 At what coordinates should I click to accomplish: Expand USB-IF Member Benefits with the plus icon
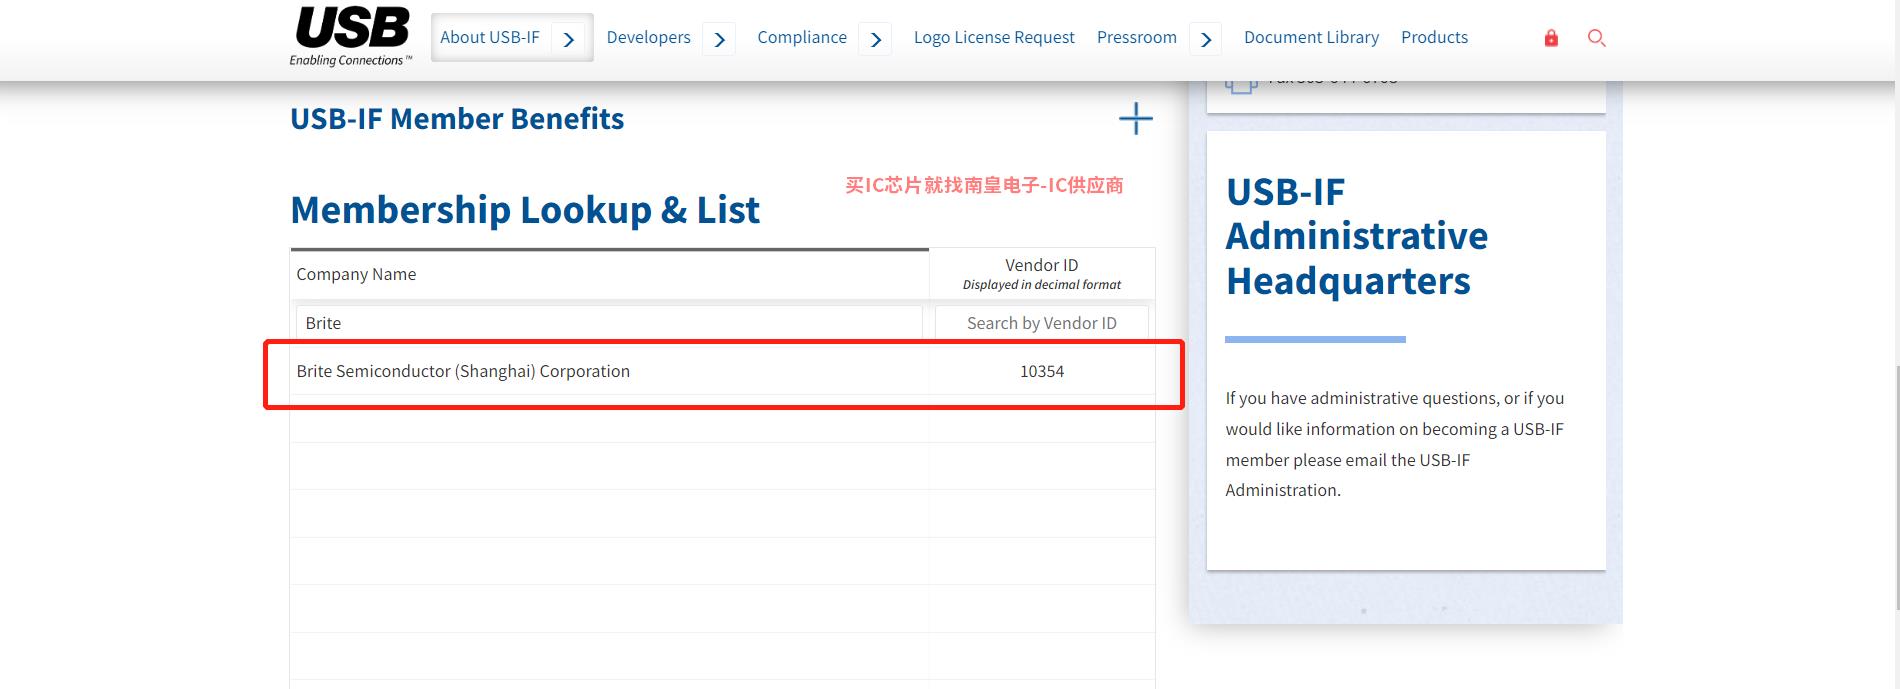point(1135,118)
